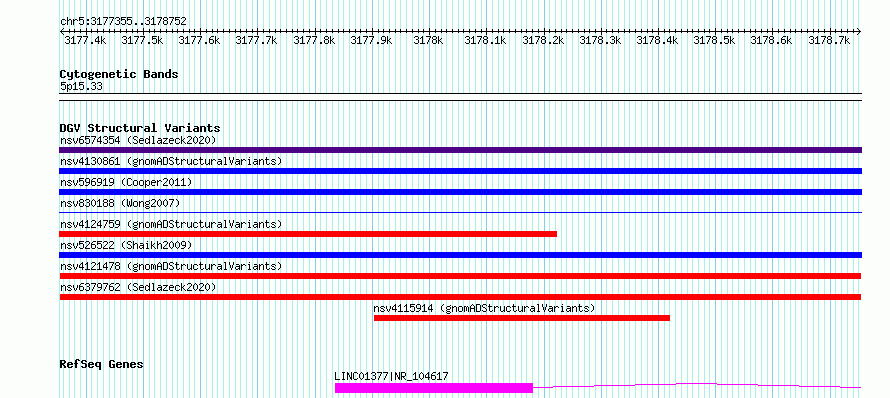Open the nsv6379762 (Sedlazeck2020) variant label
This screenshot has height=398, width=890.
coord(138,287)
